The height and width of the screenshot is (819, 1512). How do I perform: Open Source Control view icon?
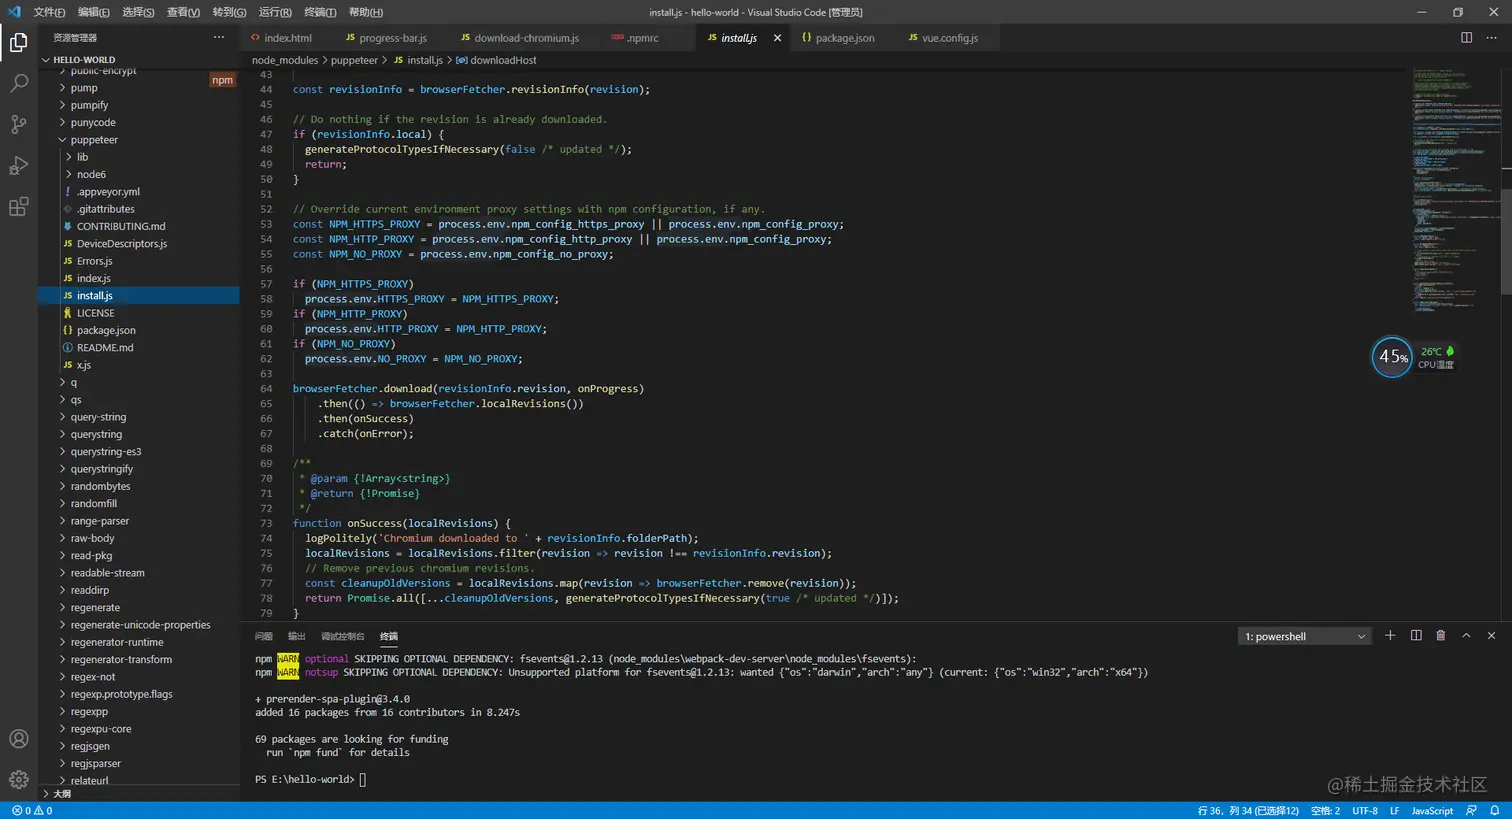[x=19, y=124]
